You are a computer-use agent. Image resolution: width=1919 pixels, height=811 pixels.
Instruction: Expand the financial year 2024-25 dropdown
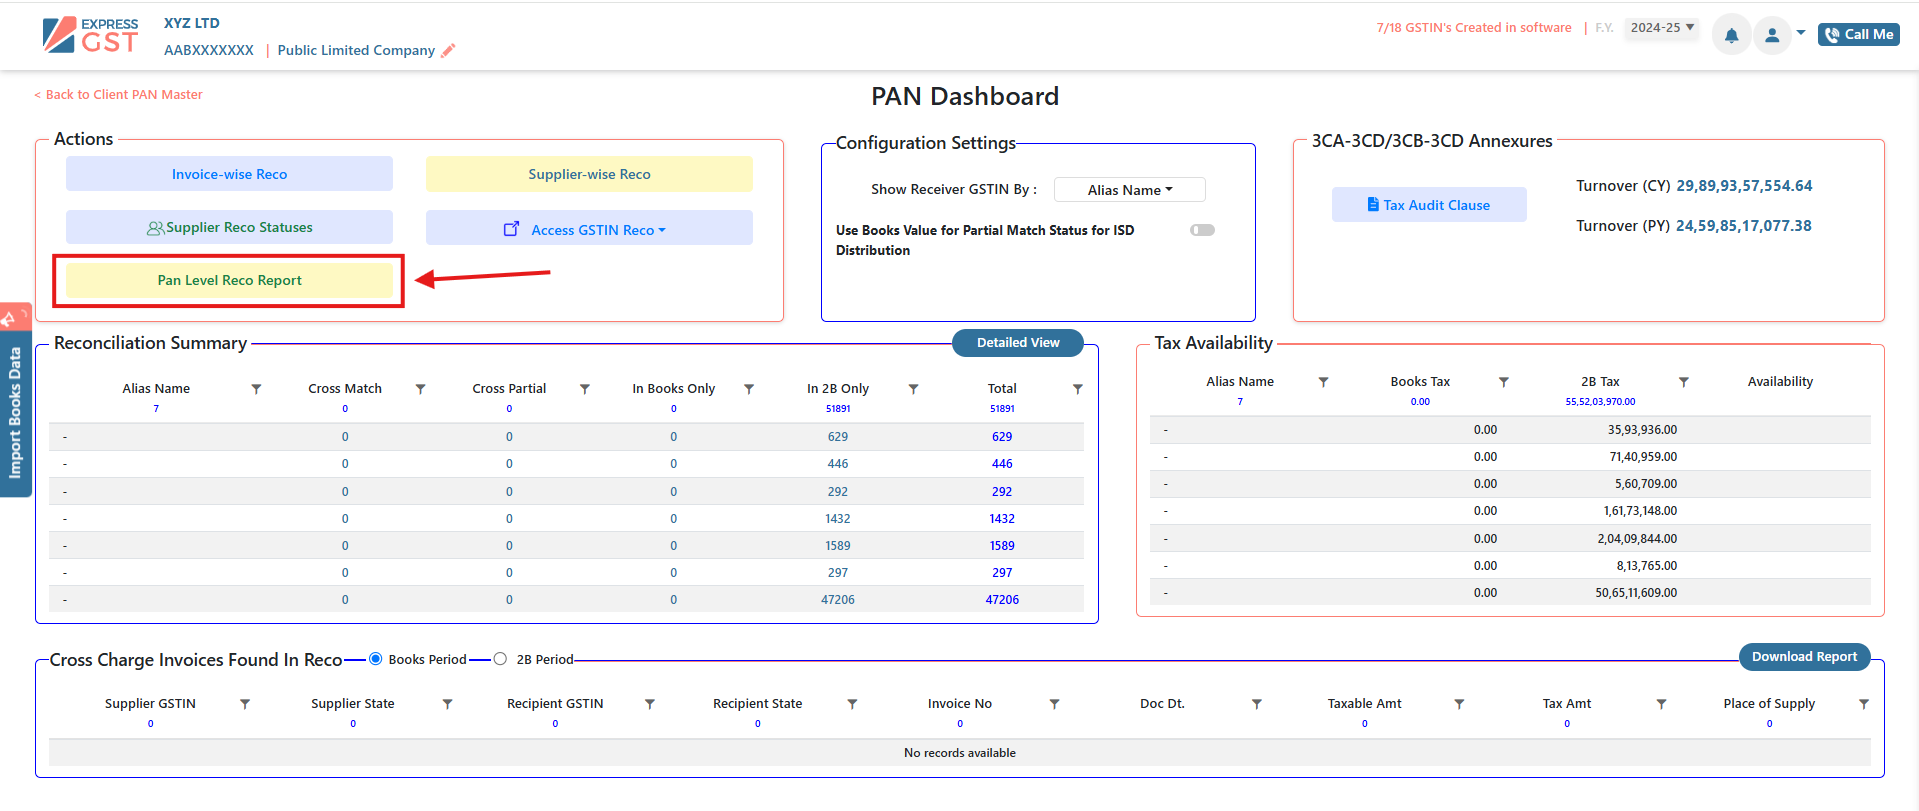click(x=1662, y=28)
